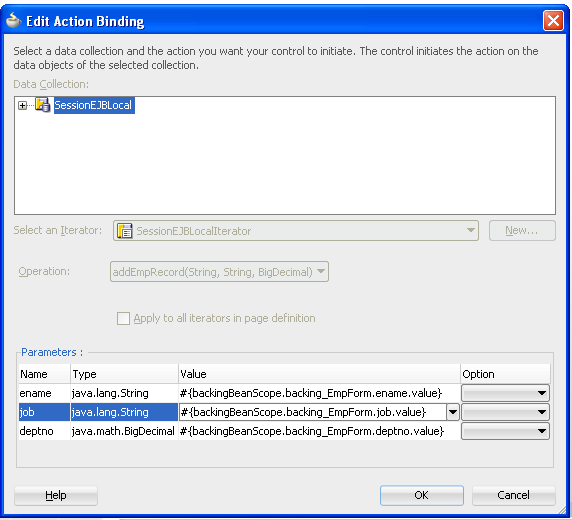Toggle Apply to all iterators checkbox
This screenshot has height=520, width=572.
123,318
